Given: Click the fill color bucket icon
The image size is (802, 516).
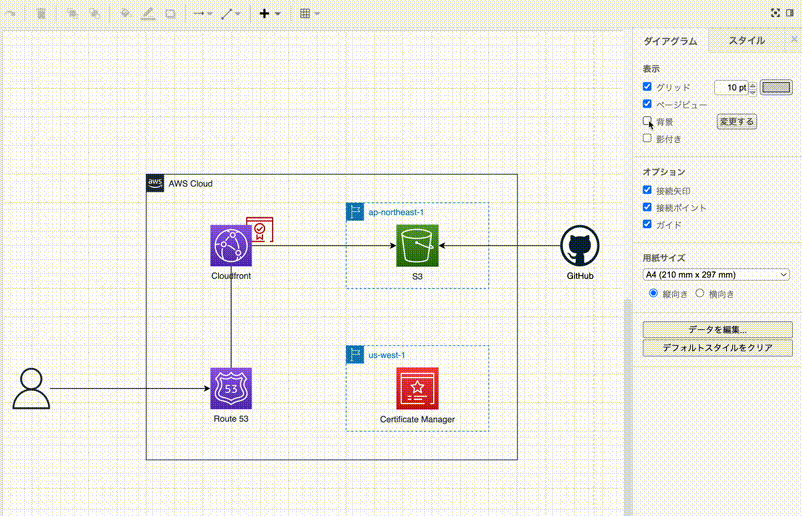Looking at the screenshot, I should [125, 14].
